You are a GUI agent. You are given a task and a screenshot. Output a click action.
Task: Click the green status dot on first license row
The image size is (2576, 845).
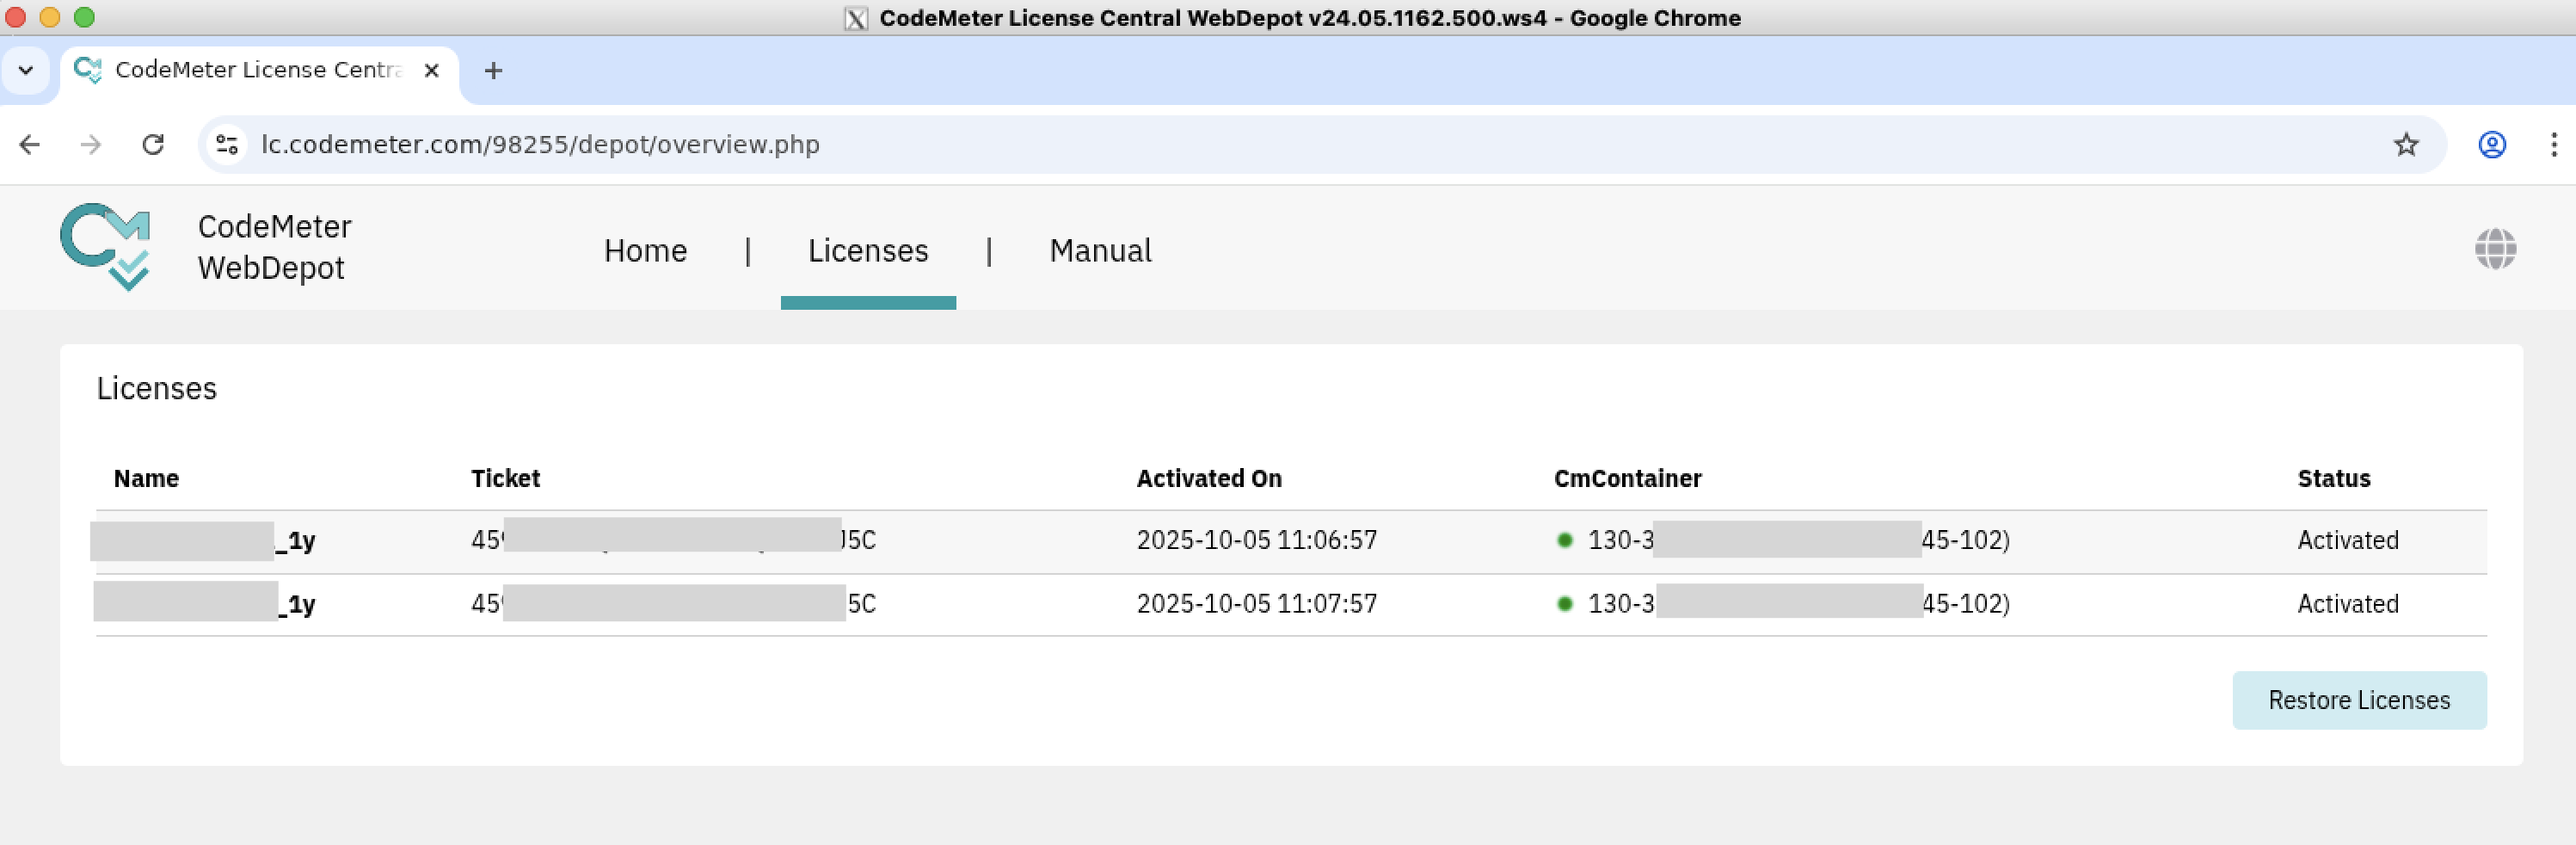point(1565,540)
